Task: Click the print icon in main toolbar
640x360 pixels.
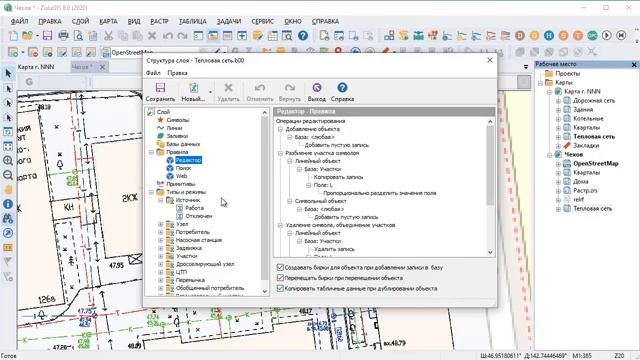Action: [x=63, y=36]
